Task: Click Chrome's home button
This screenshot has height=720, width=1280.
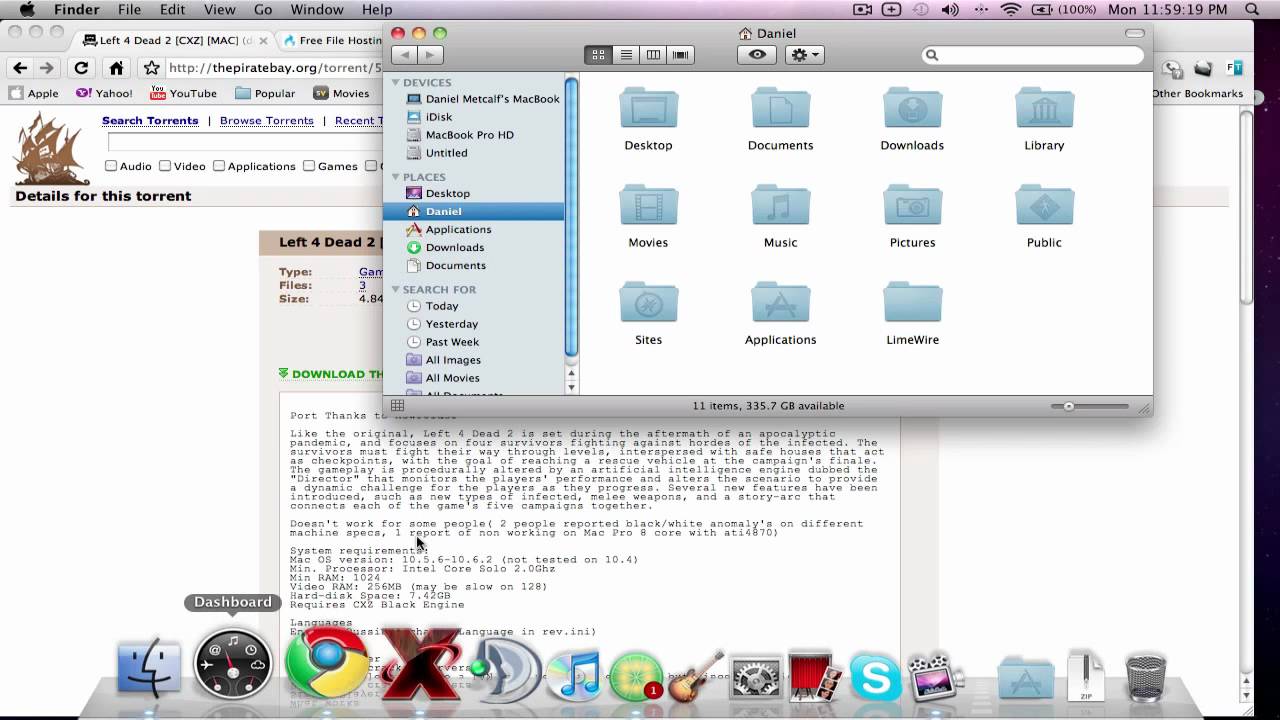Action: 116,68
